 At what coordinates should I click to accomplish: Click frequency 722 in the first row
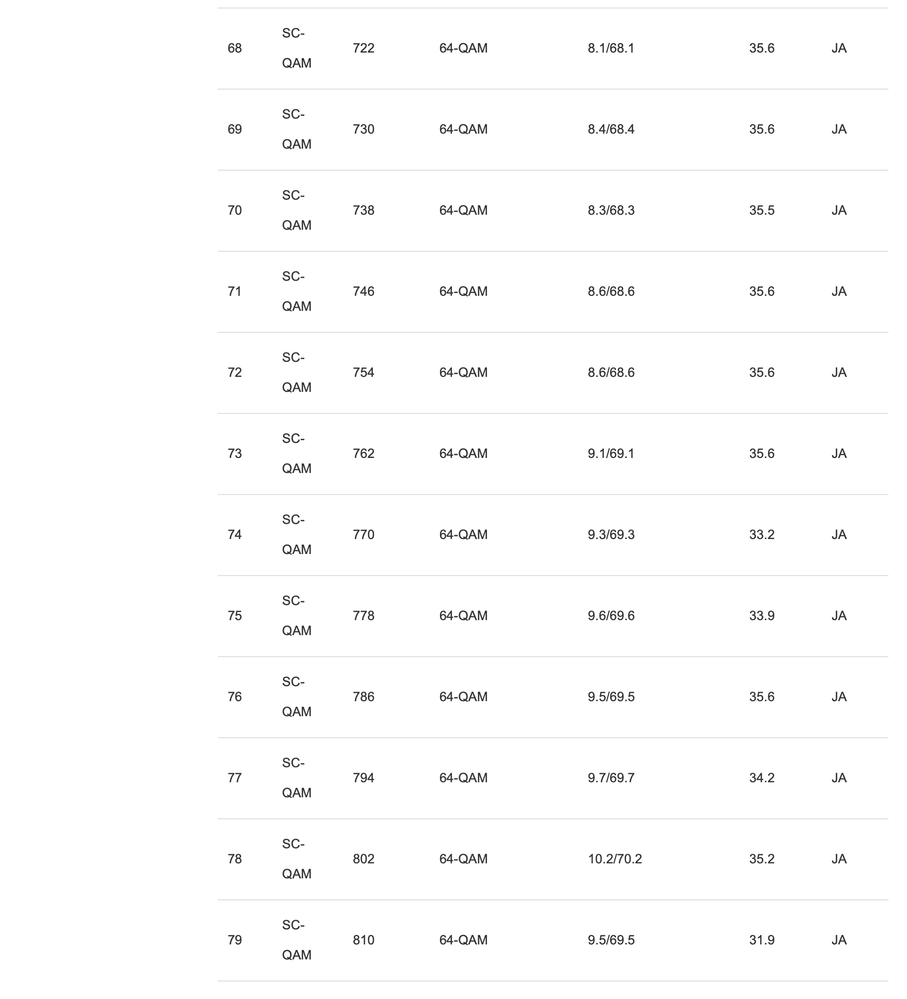pos(363,48)
